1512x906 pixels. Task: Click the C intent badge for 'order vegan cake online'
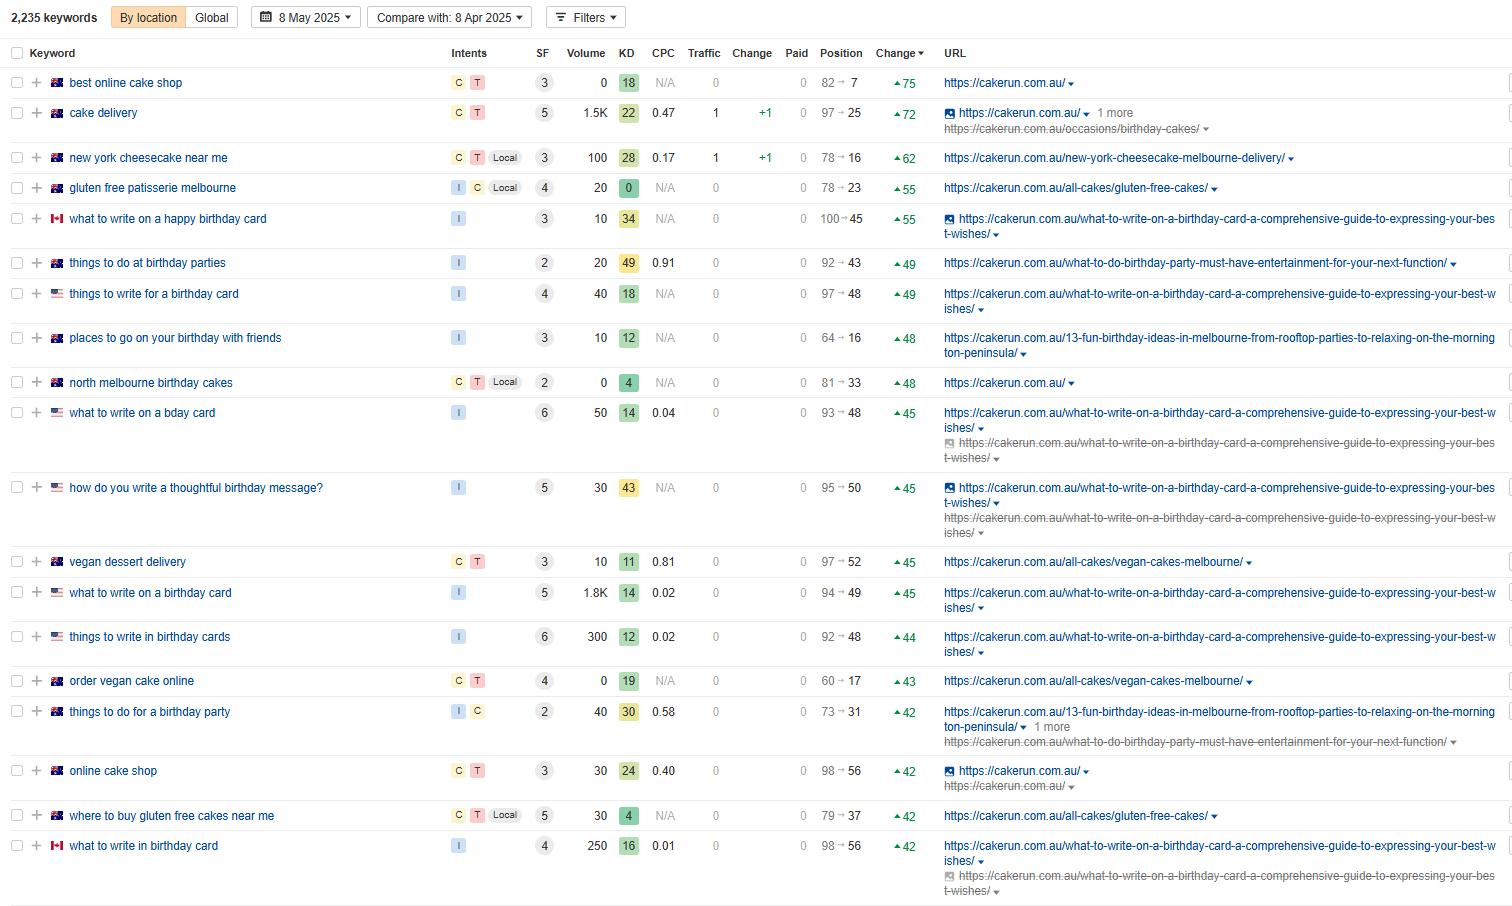pos(459,681)
